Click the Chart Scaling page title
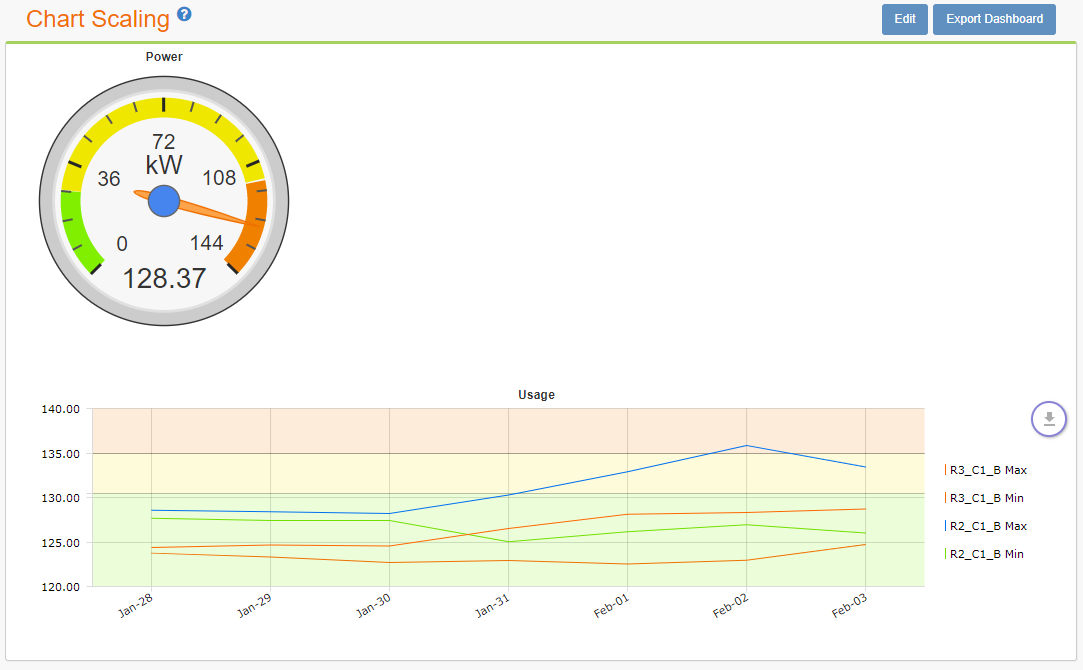This screenshot has width=1083, height=670. (x=97, y=18)
